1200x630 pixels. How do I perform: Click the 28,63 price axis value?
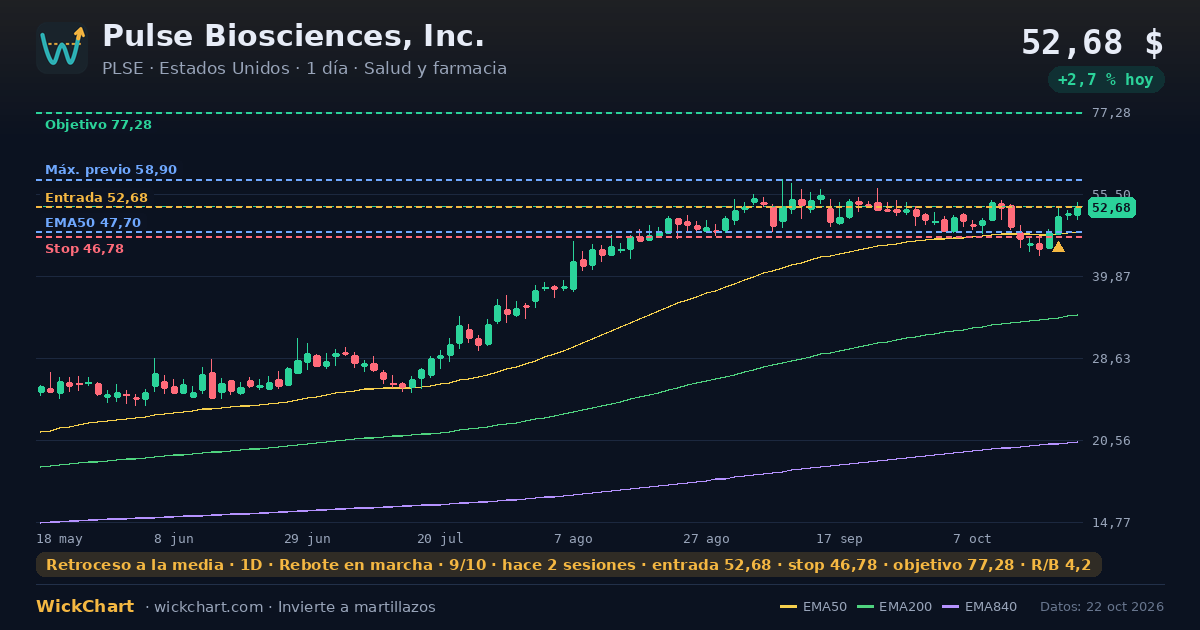point(1111,359)
